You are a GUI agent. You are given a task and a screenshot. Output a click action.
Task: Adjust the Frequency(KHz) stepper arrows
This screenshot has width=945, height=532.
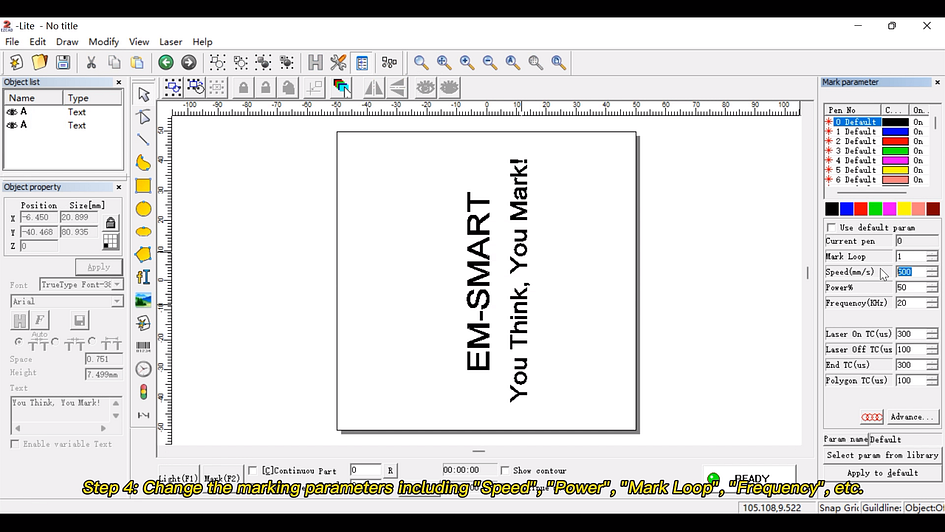point(932,303)
